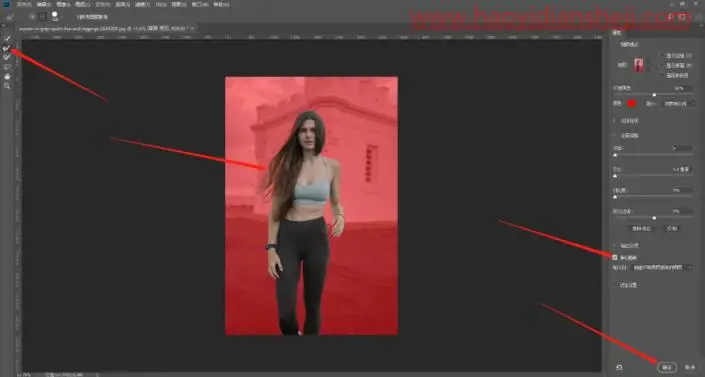Select the Zoom magnifier tool
Screen dimensions: 705x377
pos(7,86)
